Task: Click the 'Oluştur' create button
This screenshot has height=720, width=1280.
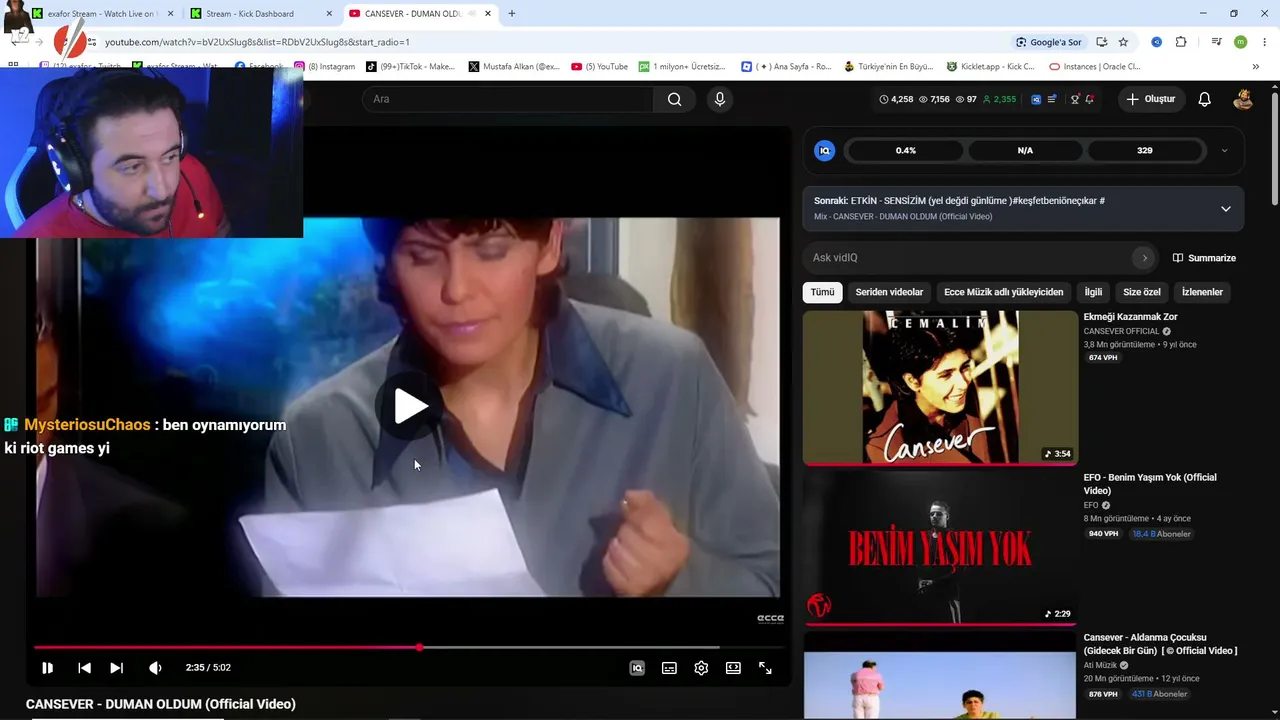Action: (1150, 99)
